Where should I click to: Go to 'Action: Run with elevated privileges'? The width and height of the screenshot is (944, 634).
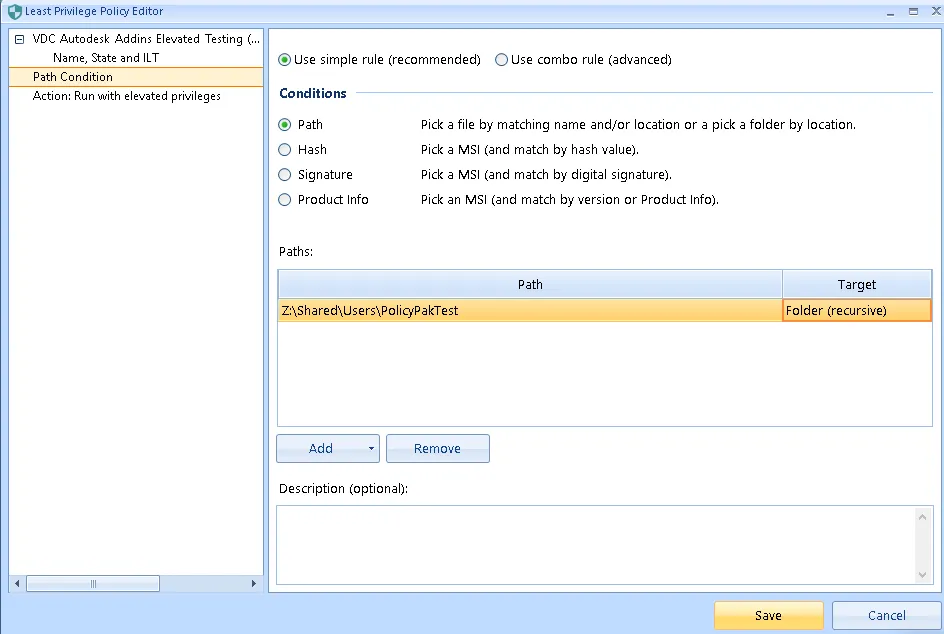tap(127, 96)
